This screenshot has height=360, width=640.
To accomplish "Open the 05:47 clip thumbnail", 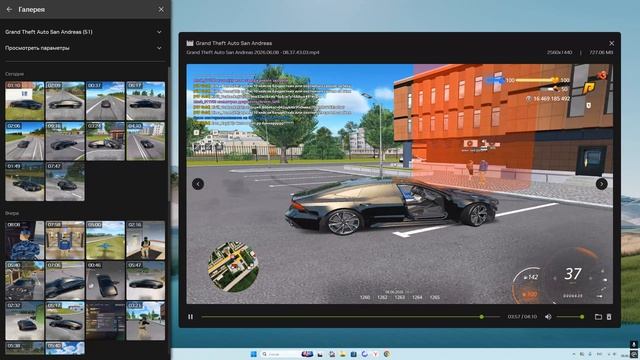I will 146,281.
